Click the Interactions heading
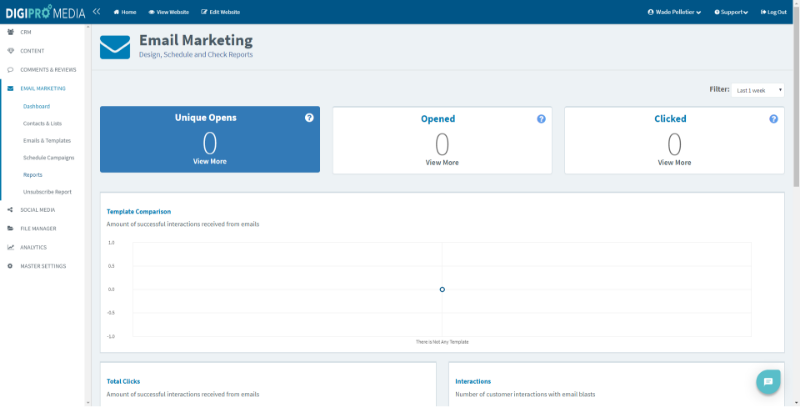The height and width of the screenshot is (407, 800). pos(473,381)
